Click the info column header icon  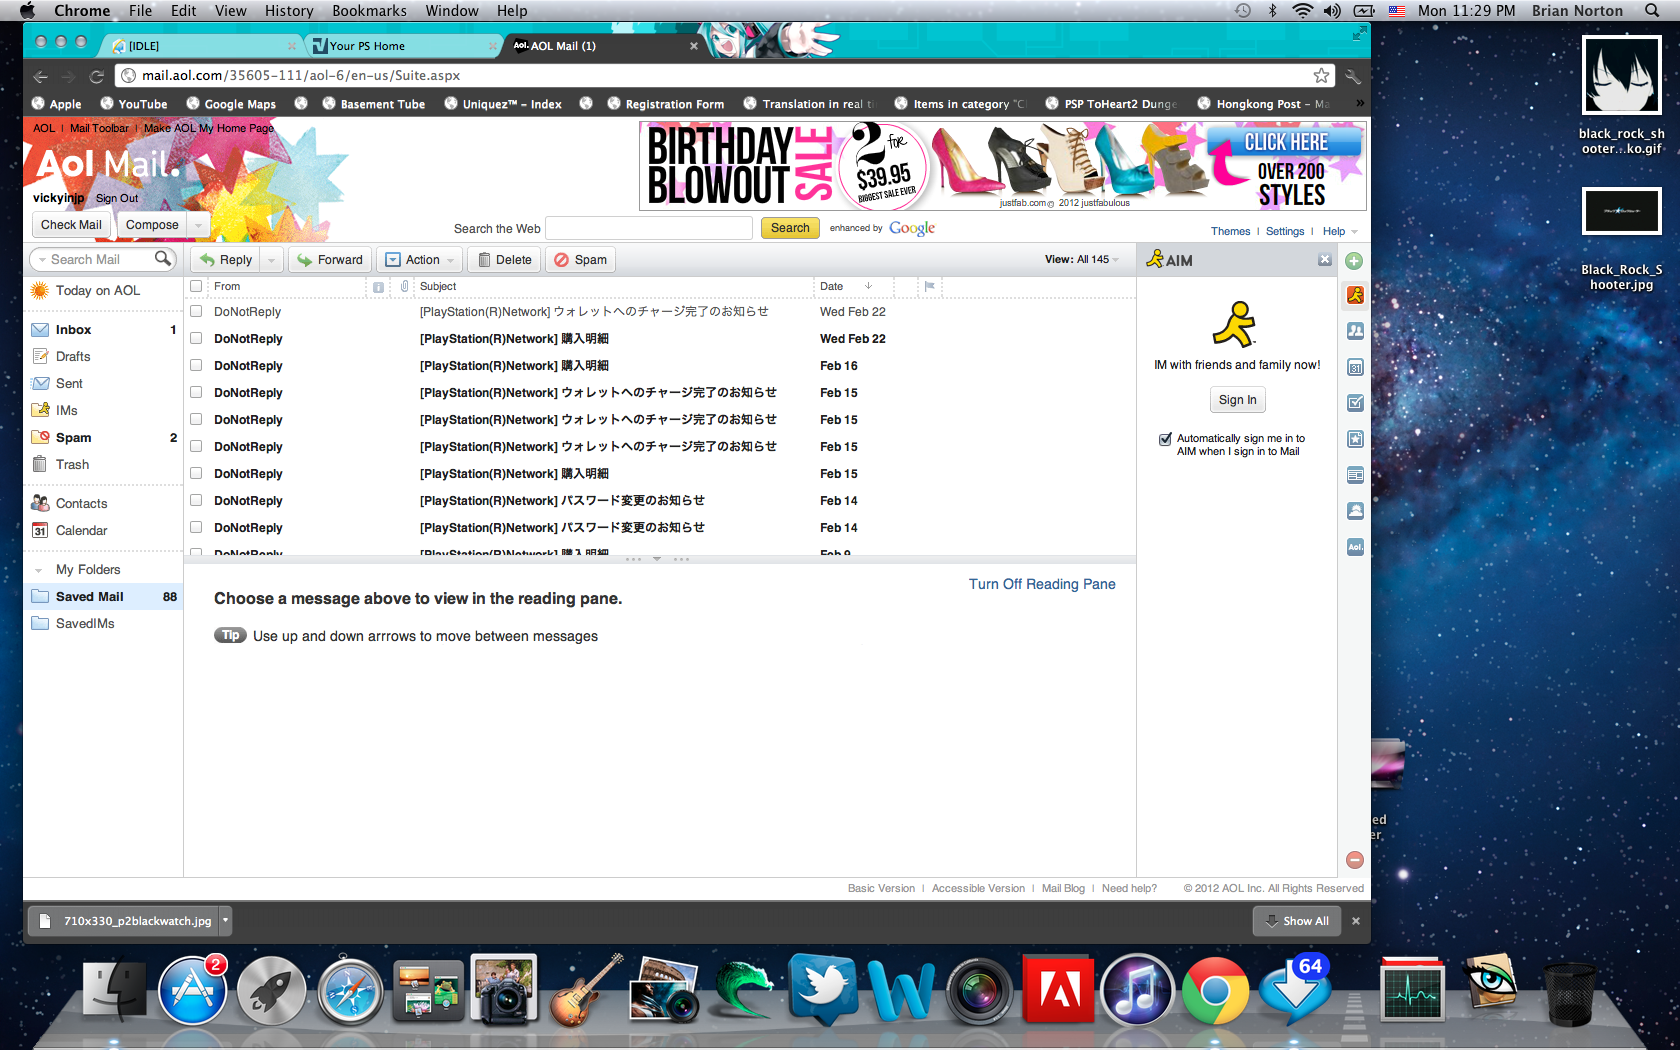click(378, 287)
